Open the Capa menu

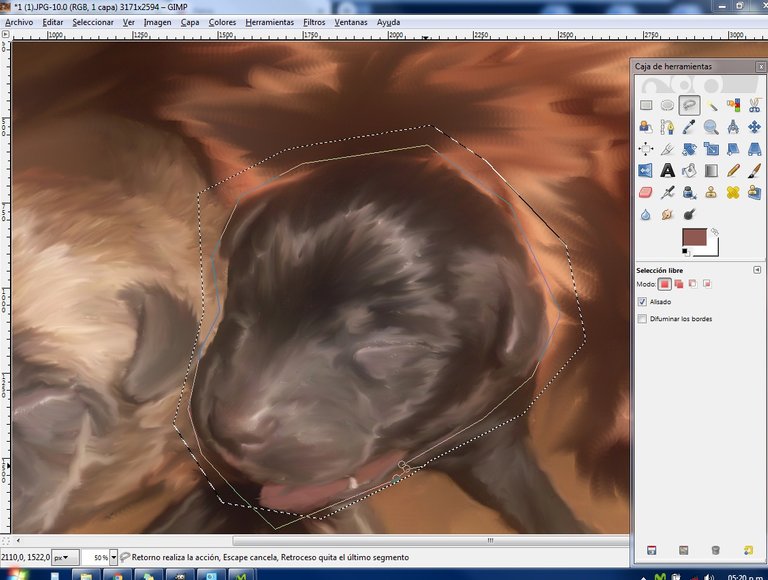pos(190,22)
